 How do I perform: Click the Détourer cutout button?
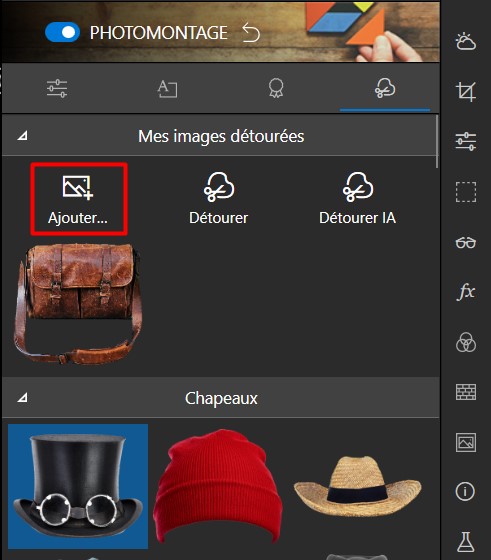pyautogui.click(x=219, y=199)
